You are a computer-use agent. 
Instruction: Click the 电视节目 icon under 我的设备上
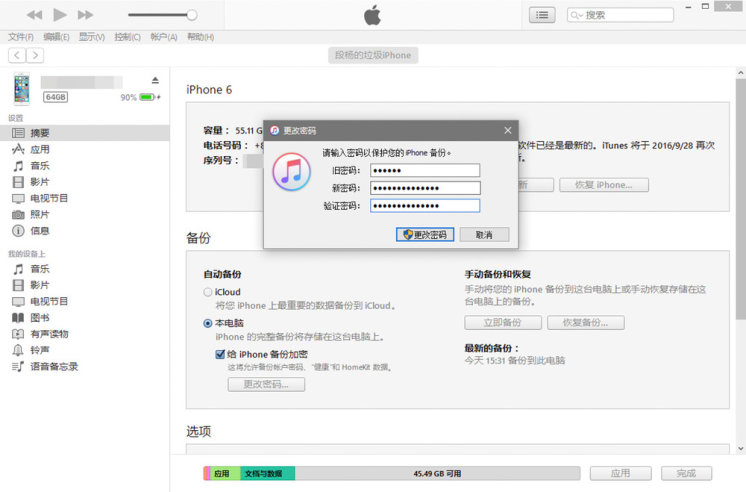pyautogui.click(x=18, y=302)
